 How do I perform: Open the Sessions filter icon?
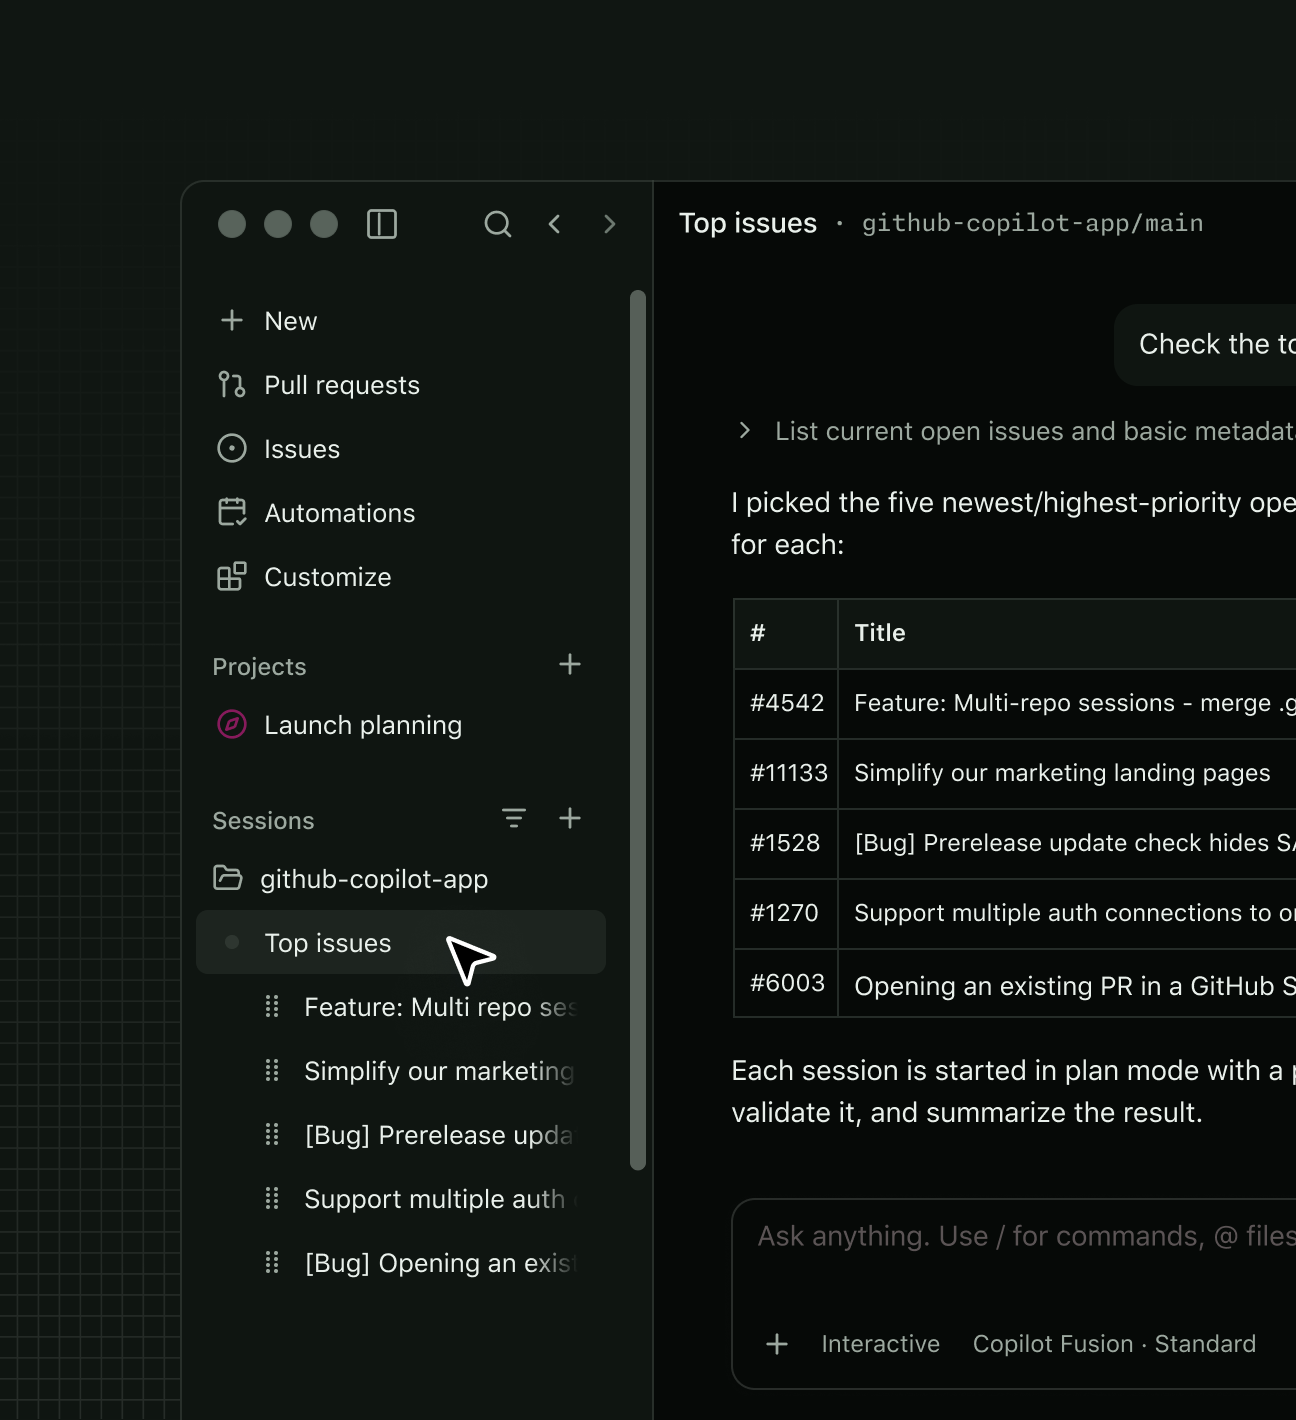pyautogui.click(x=514, y=818)
